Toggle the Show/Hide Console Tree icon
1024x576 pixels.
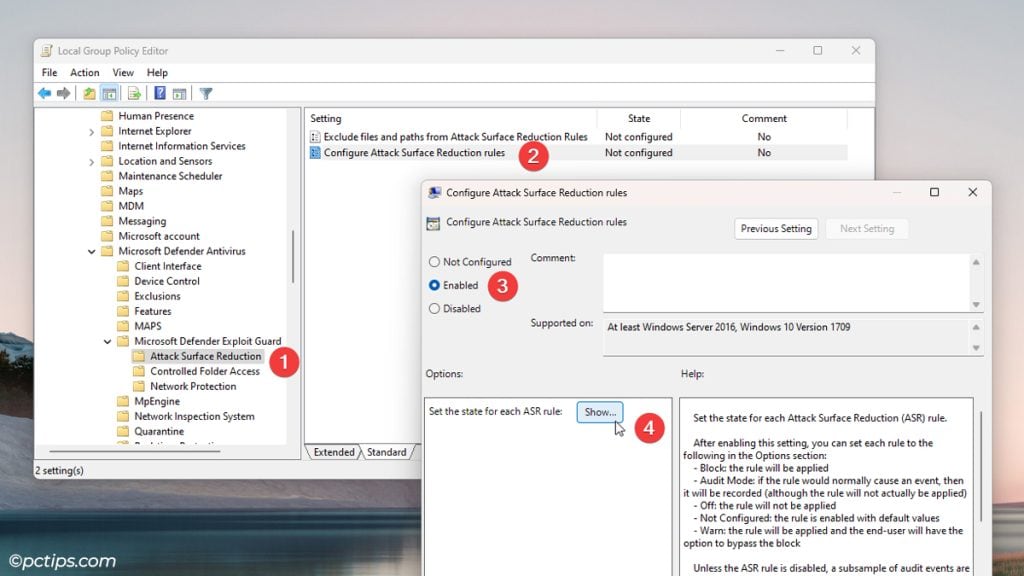click(111, 93)
